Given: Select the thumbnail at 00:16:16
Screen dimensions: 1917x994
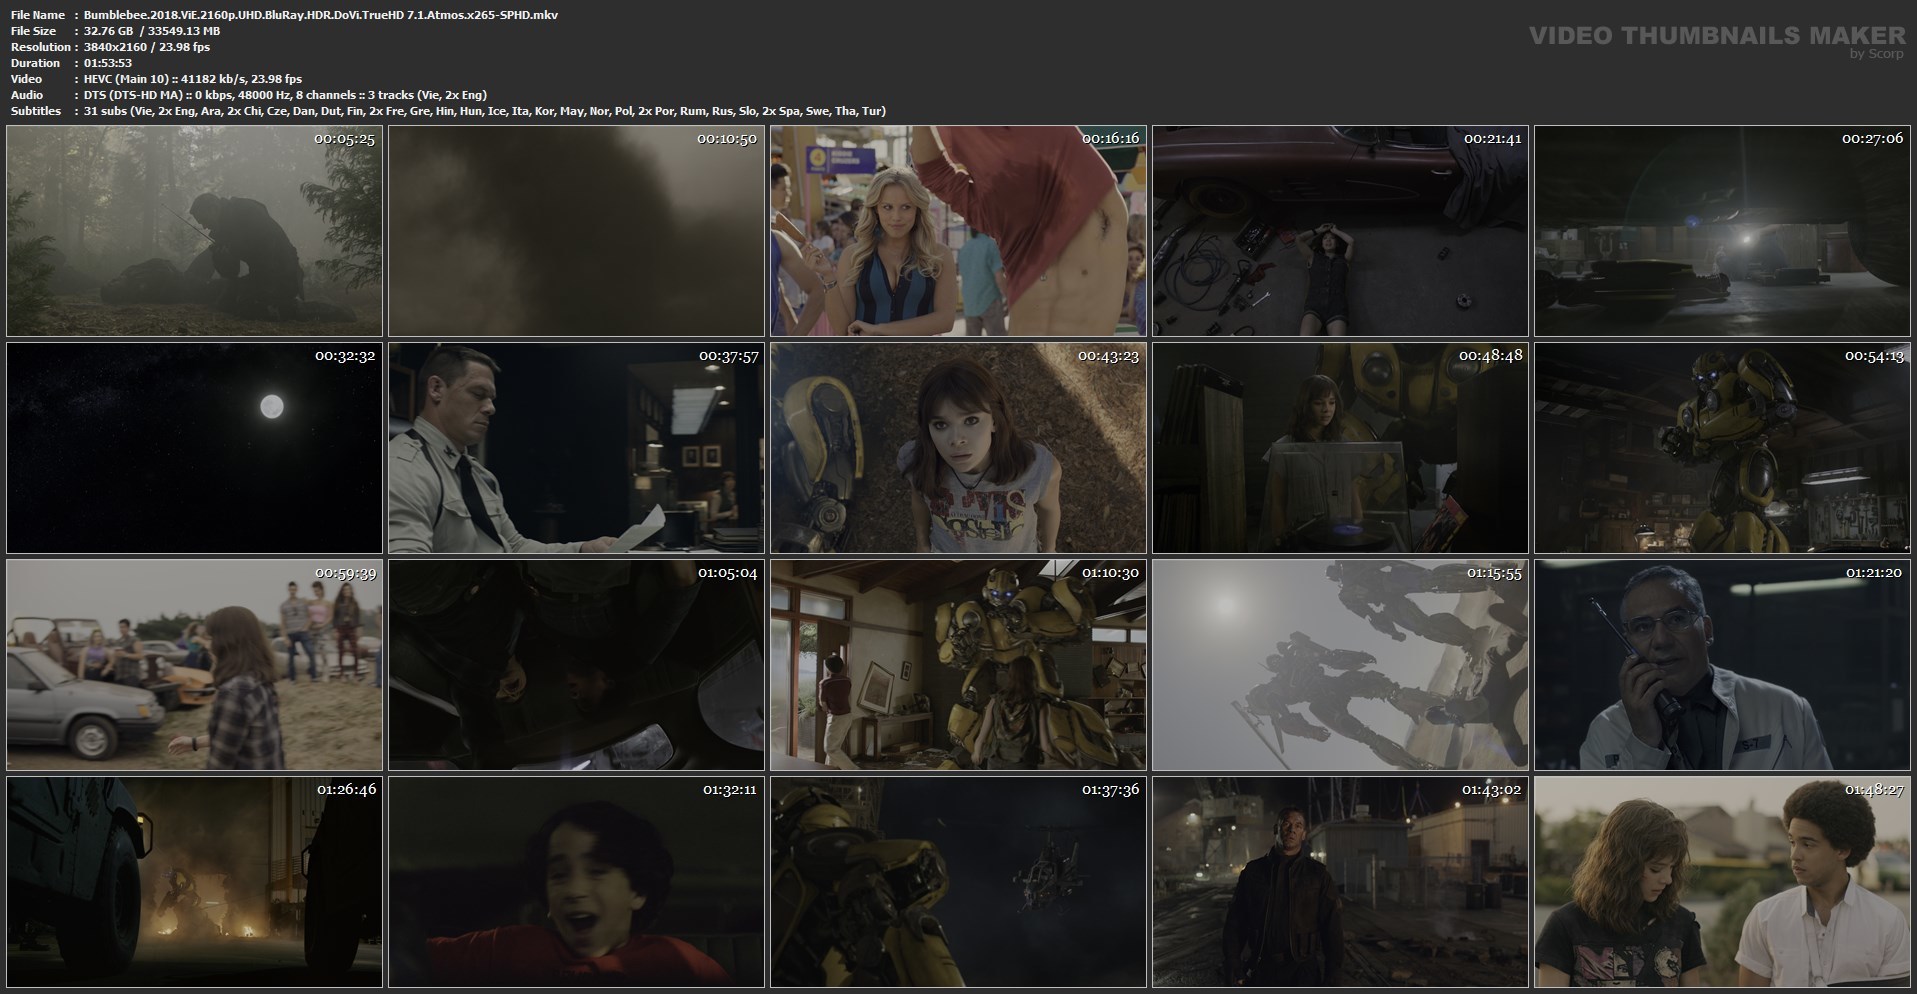Looking at the screenshot, I should [x=958, y=231].
